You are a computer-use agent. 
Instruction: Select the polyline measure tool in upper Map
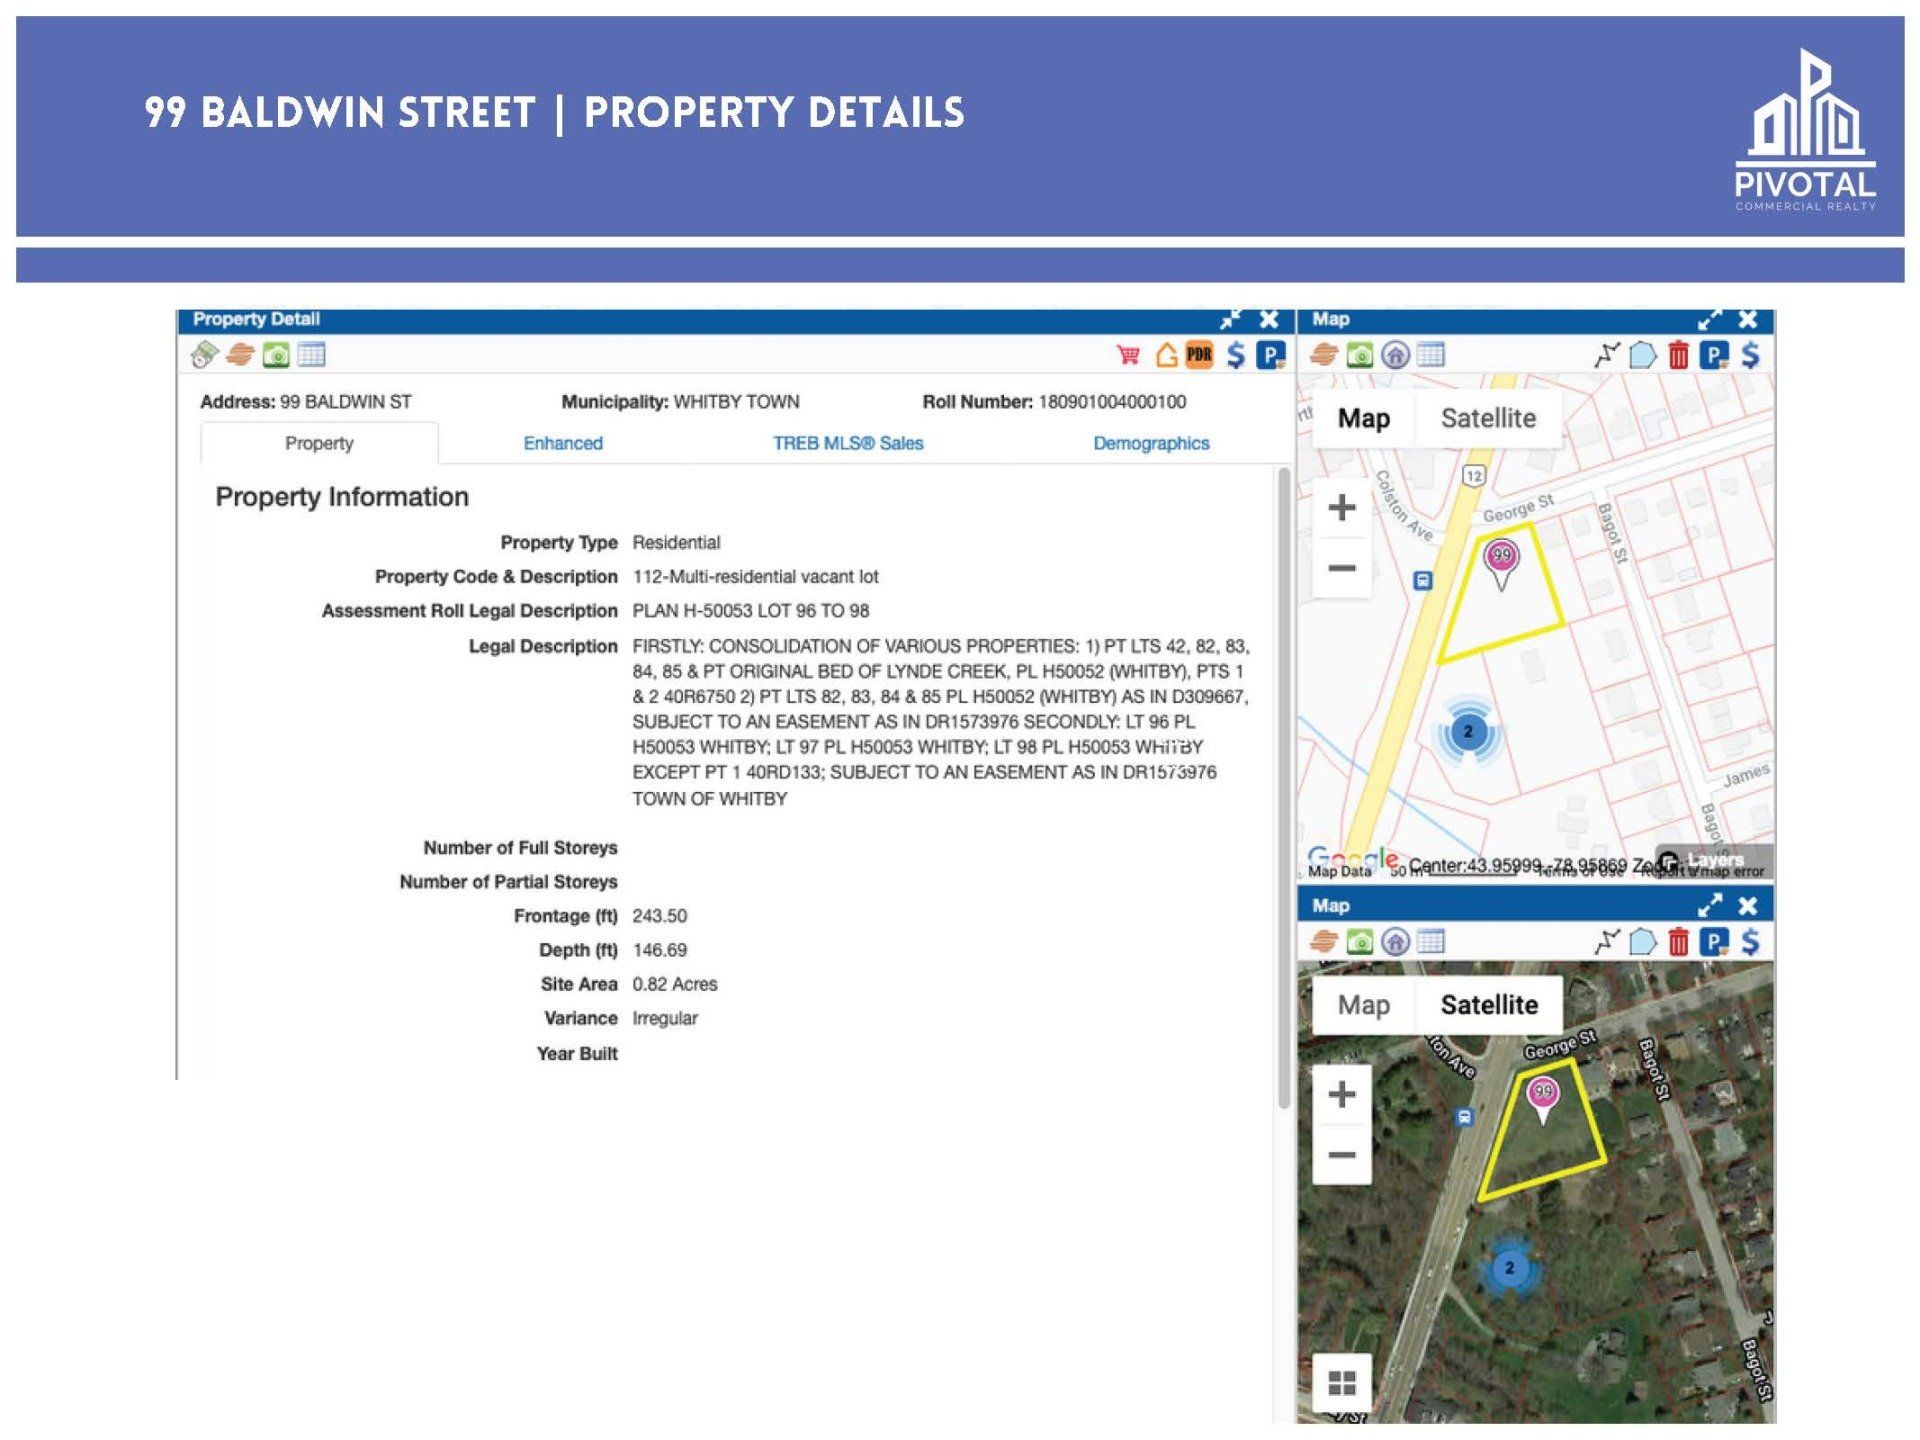(1607, 355)
